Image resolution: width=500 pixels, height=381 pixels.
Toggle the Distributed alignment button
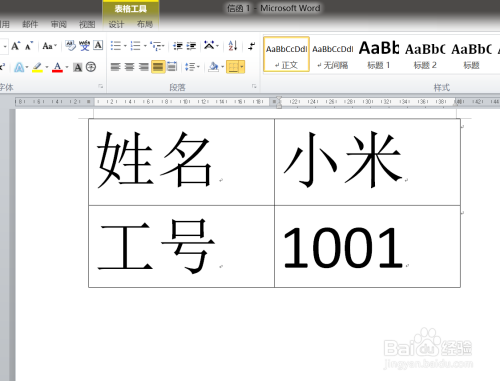(x=172, y=67)
